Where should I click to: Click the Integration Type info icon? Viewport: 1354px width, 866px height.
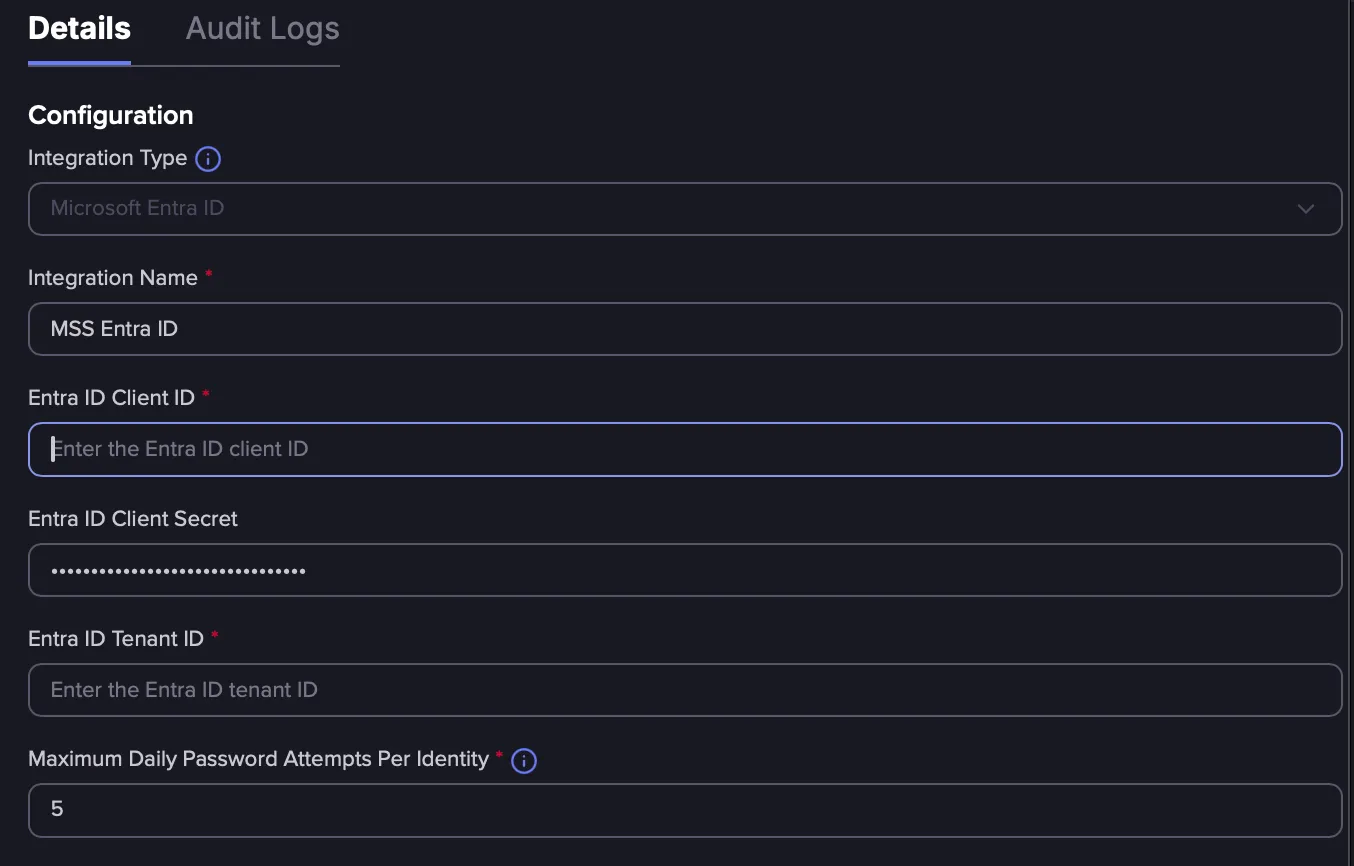click(208, 159)
